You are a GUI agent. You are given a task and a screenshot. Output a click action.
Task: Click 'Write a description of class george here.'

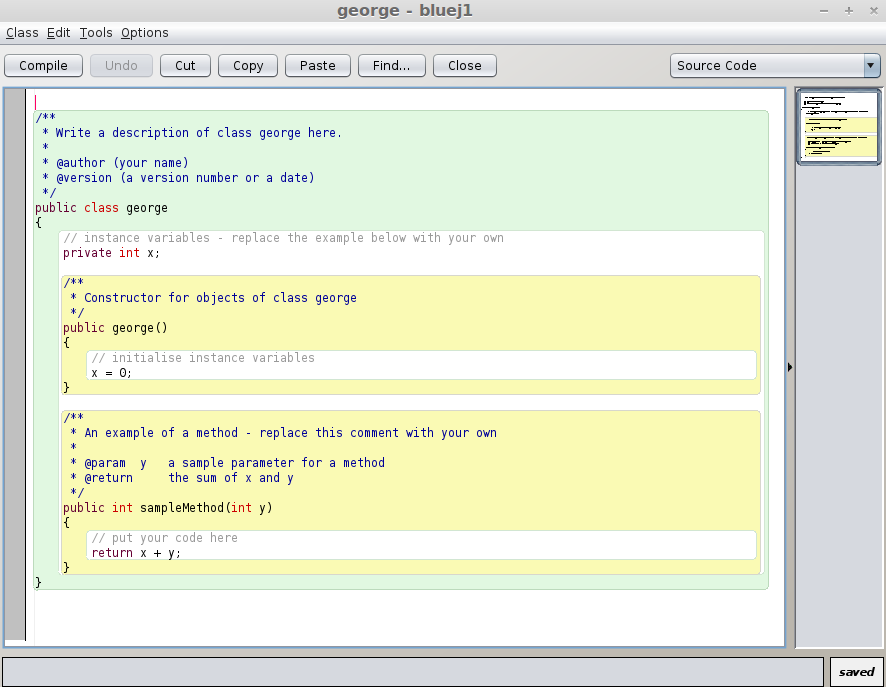(199, 133)
